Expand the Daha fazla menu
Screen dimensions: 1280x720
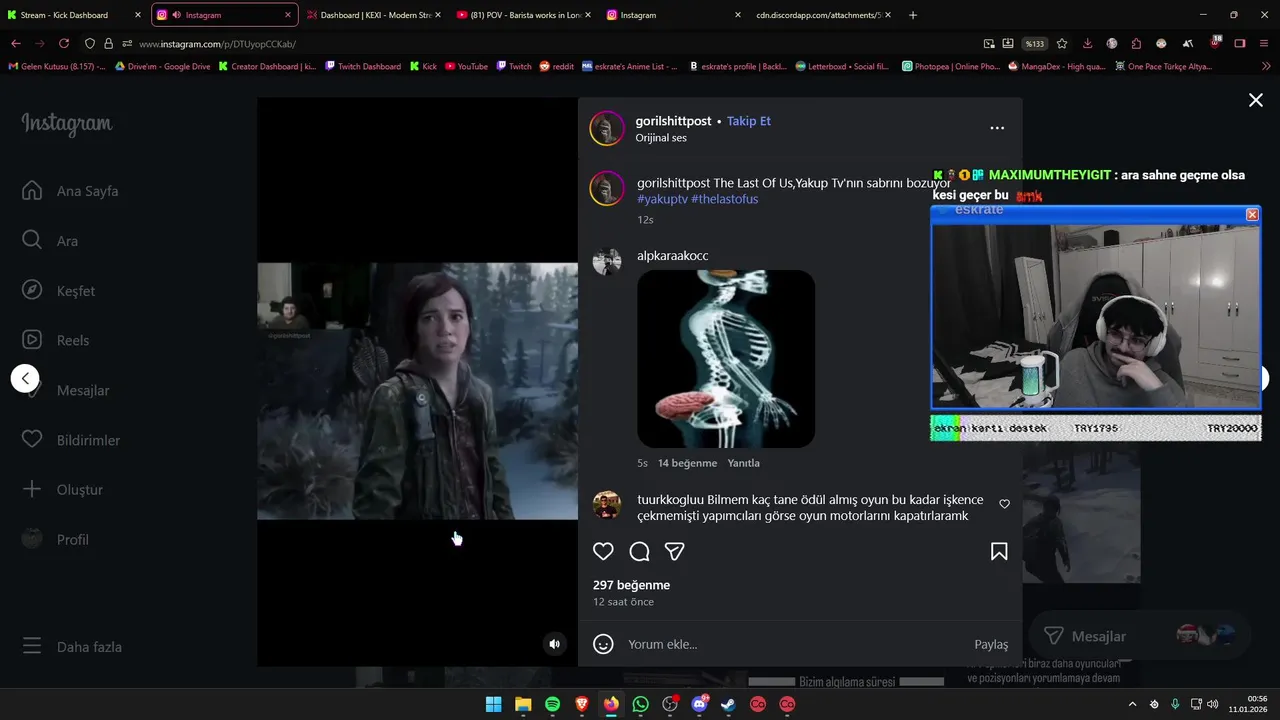coord(71,647)
